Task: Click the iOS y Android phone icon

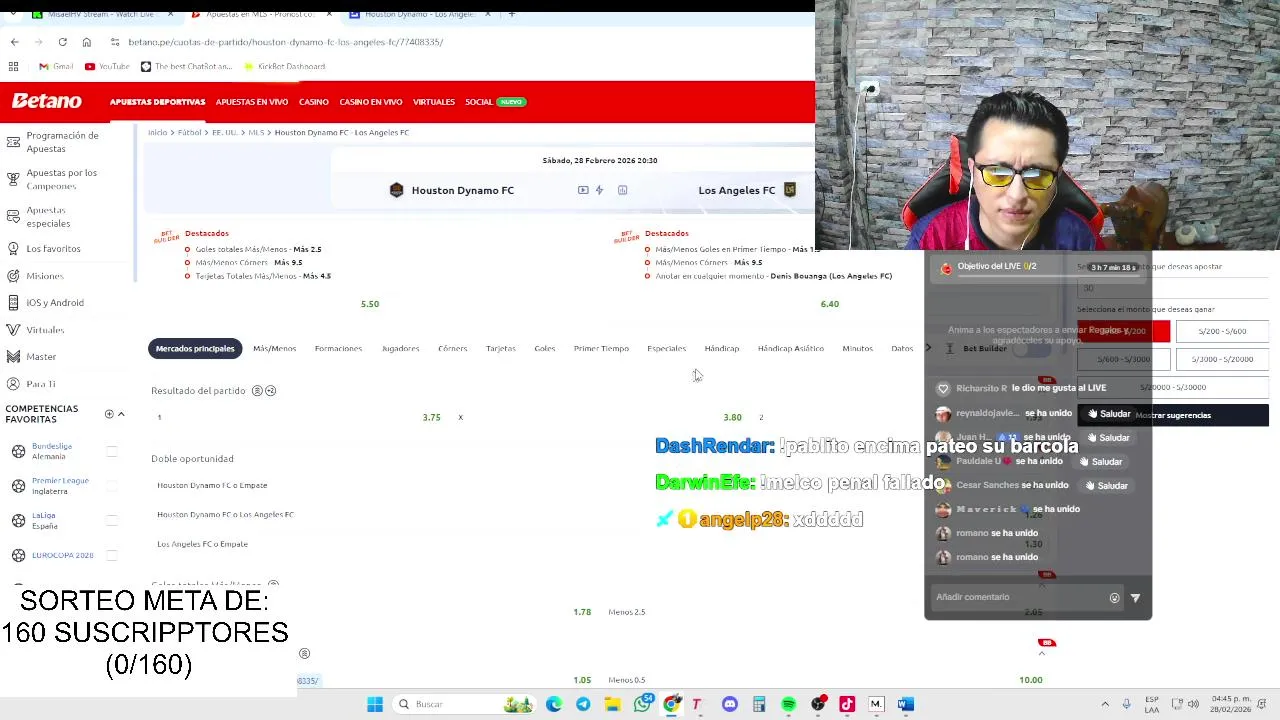Action: coord(13,302)
